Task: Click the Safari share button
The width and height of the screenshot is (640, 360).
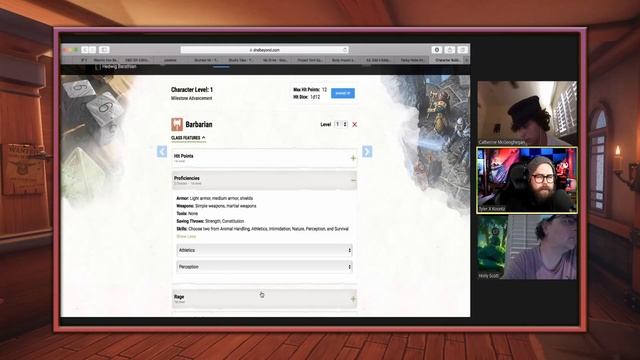Action: 449,50
